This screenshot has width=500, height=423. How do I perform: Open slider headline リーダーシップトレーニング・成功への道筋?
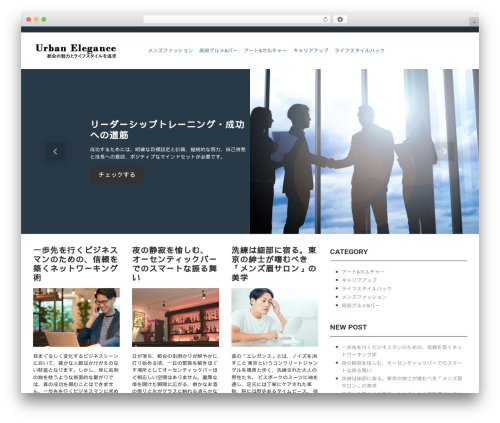click(x=167, y=130)
